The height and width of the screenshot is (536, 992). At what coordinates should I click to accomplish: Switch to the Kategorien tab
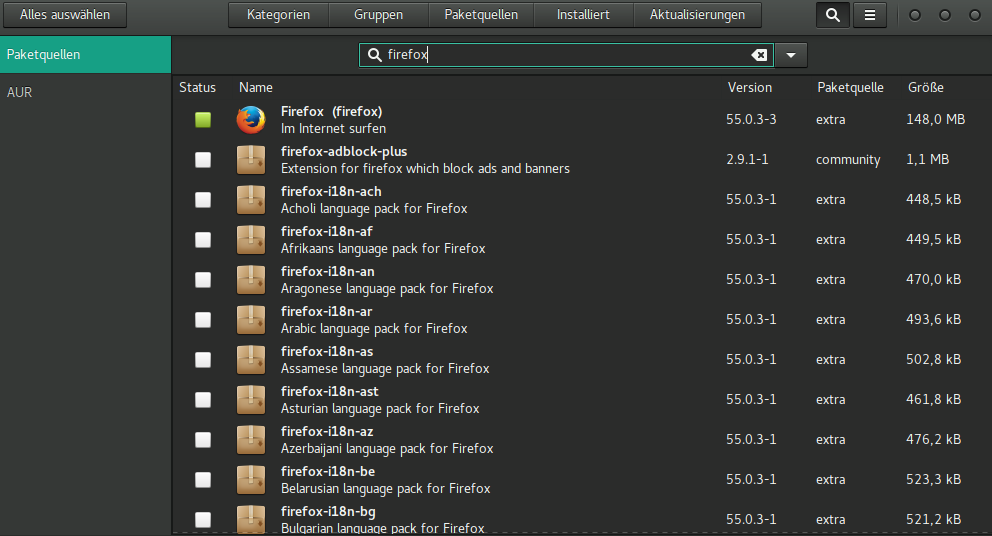pos(278,15)
